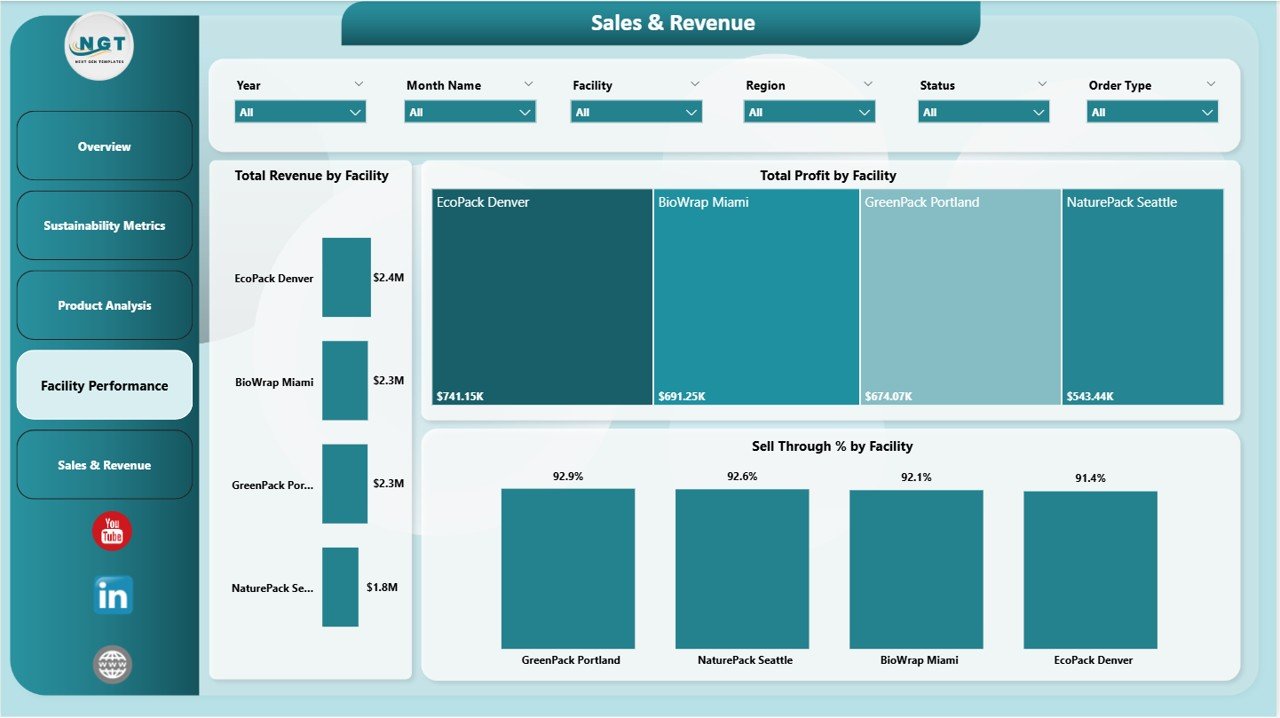Screen dimensions: 1280x718
Task: Open the Facility filter dropdown
Action: (636, 112)
